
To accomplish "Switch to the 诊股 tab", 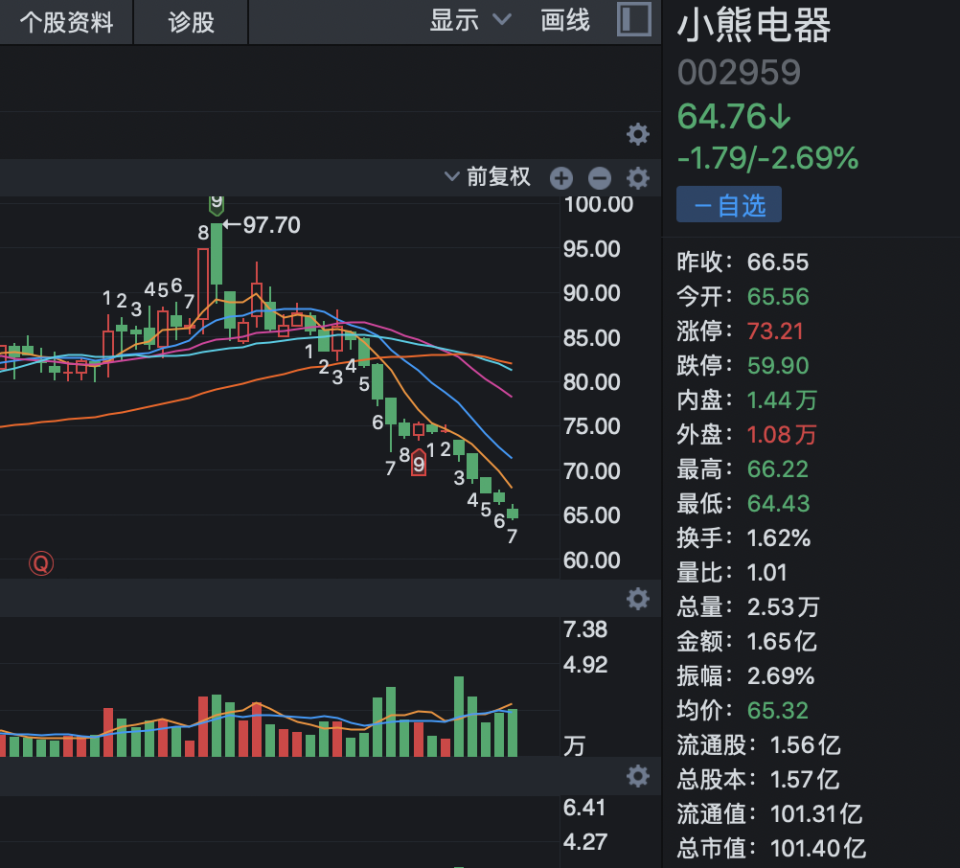I will pyautogui.click(x=191, y=23).
